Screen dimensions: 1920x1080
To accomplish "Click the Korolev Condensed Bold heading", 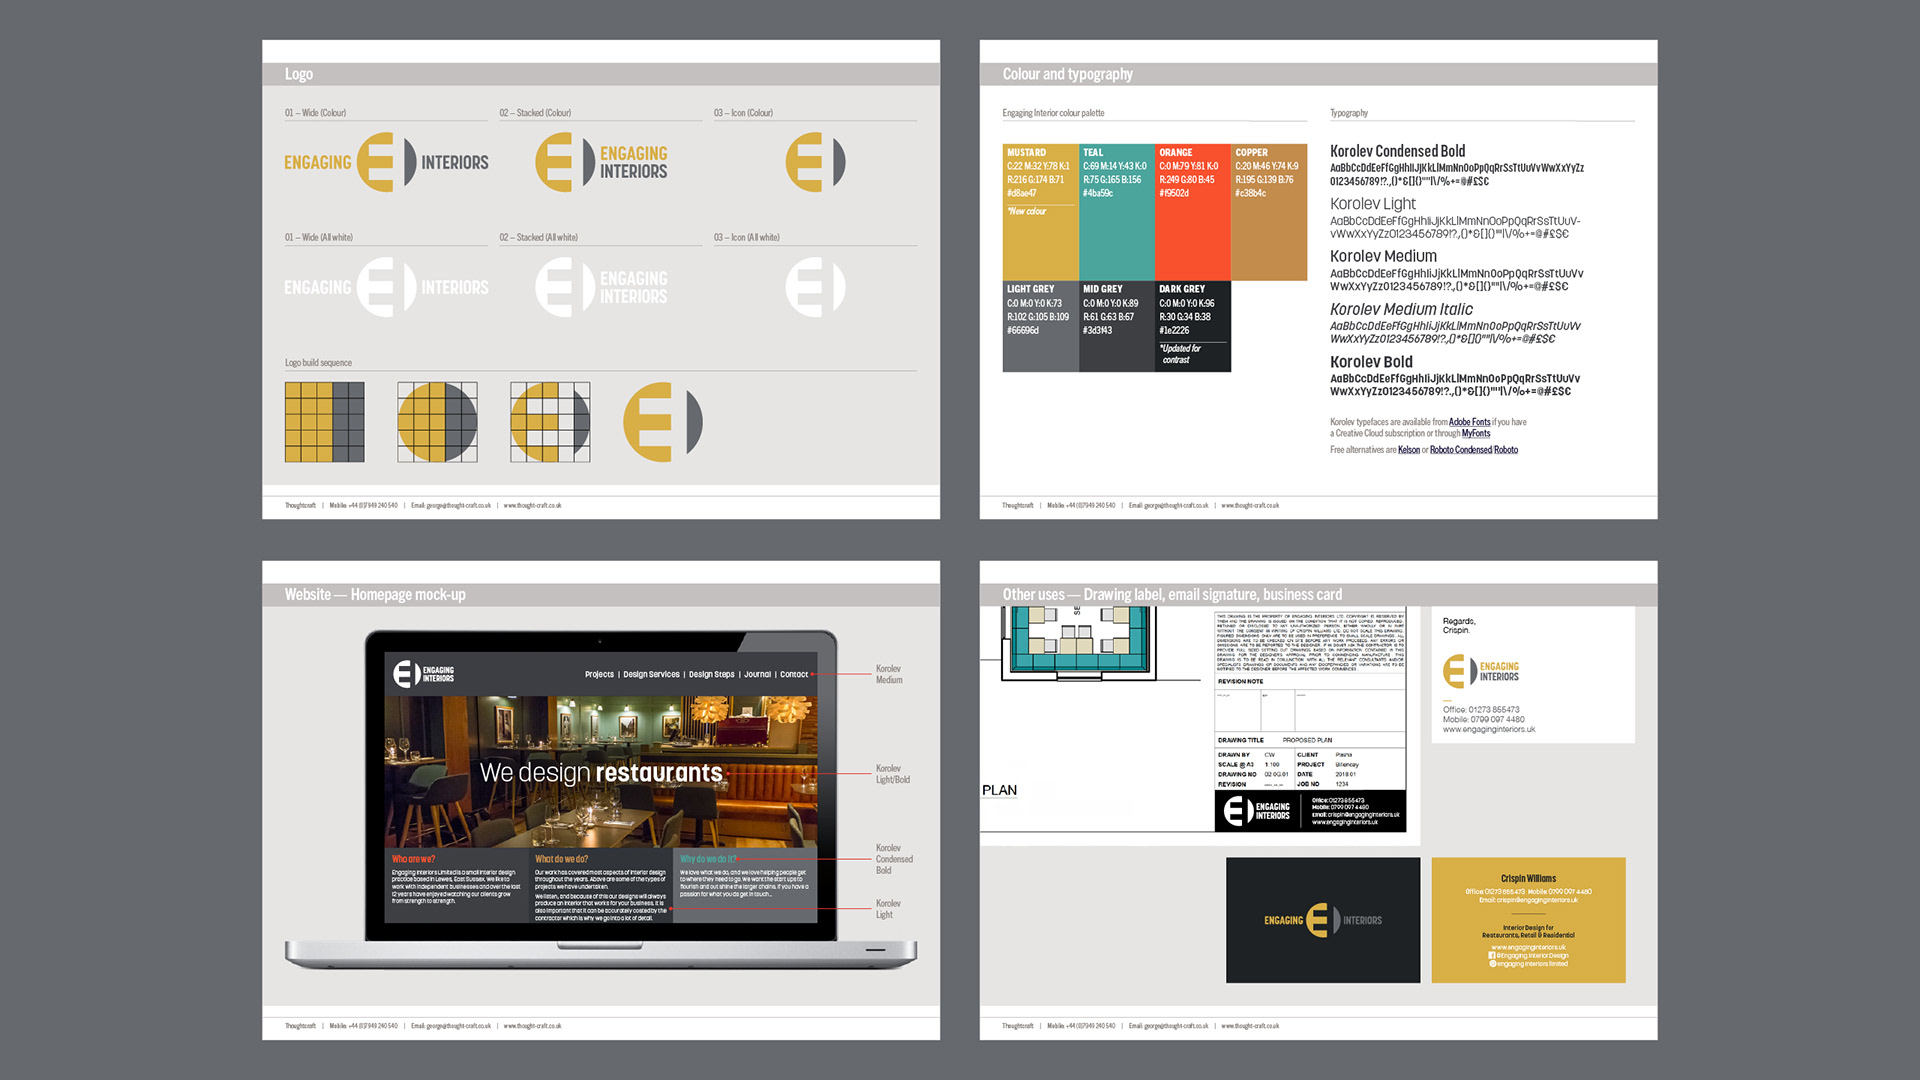I will [1397, 151].
